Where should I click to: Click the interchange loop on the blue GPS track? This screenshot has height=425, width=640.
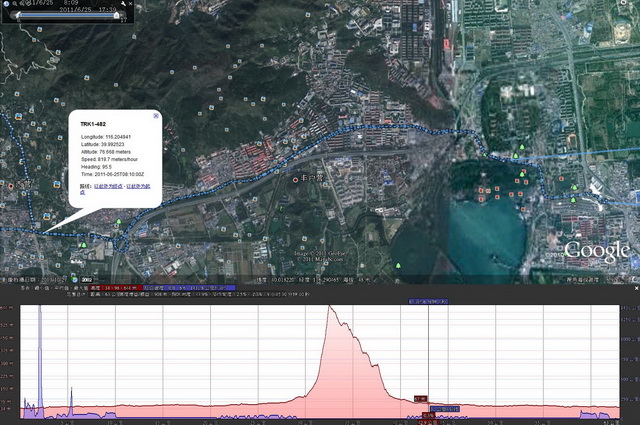[121, 243]
